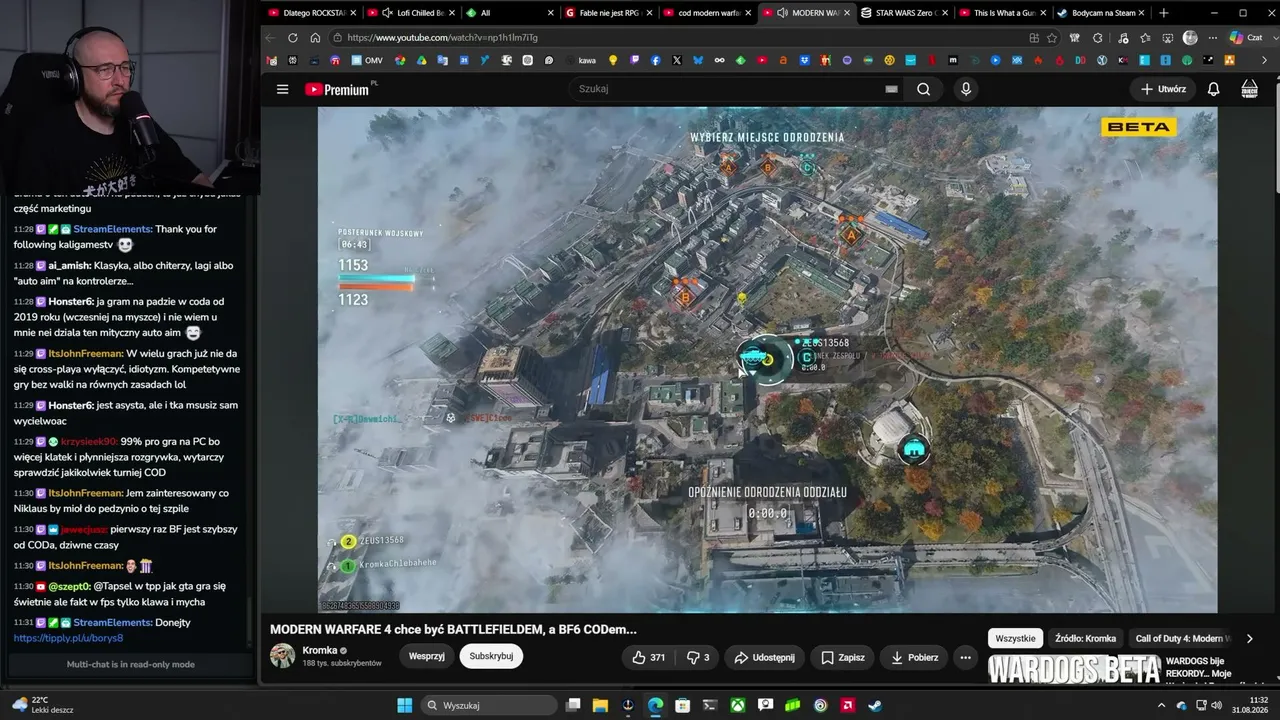
Task: Download the video with Pobierz
Action: click(914, 657)
